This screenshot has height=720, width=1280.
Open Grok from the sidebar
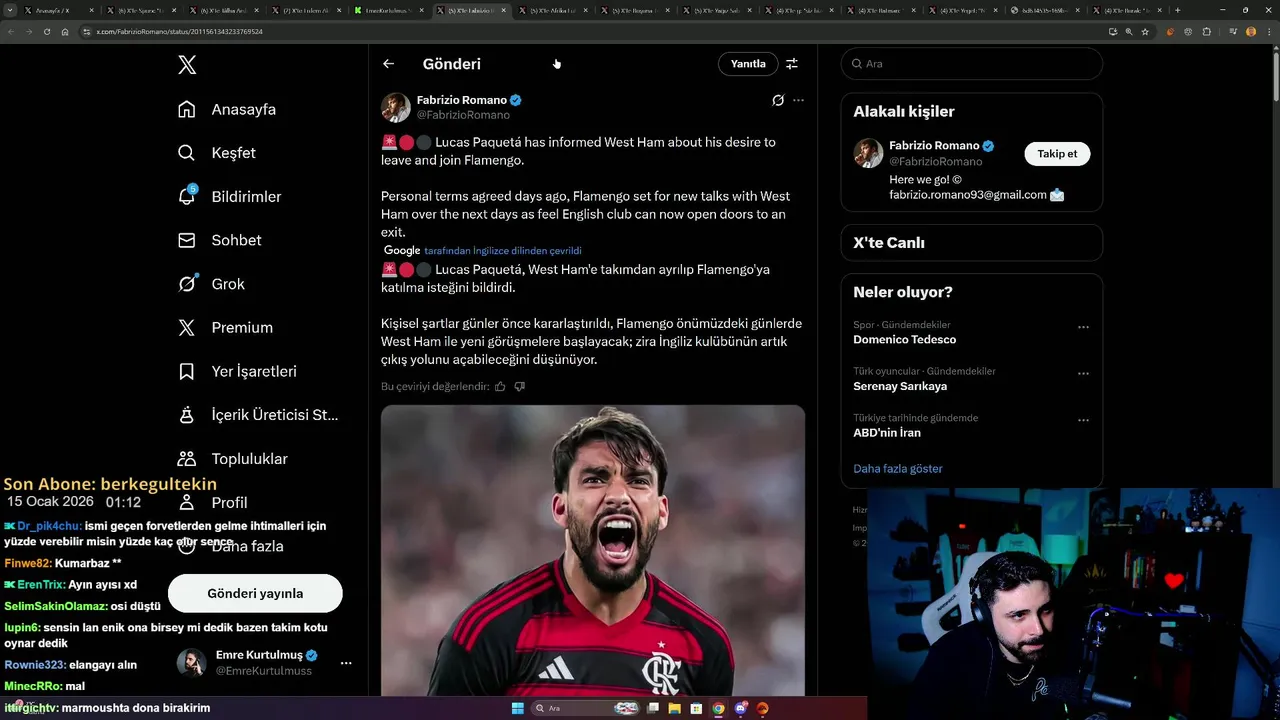coord(211,284)
